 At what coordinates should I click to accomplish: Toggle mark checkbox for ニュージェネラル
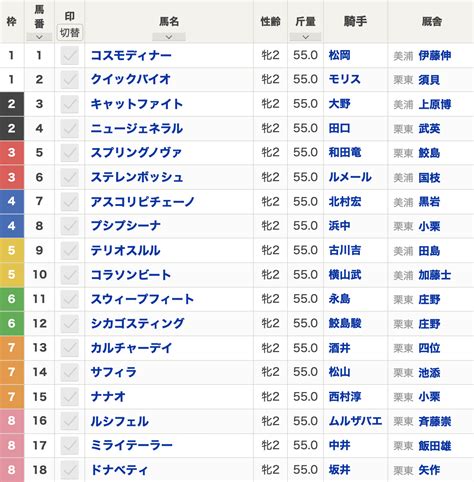(70, 128)
